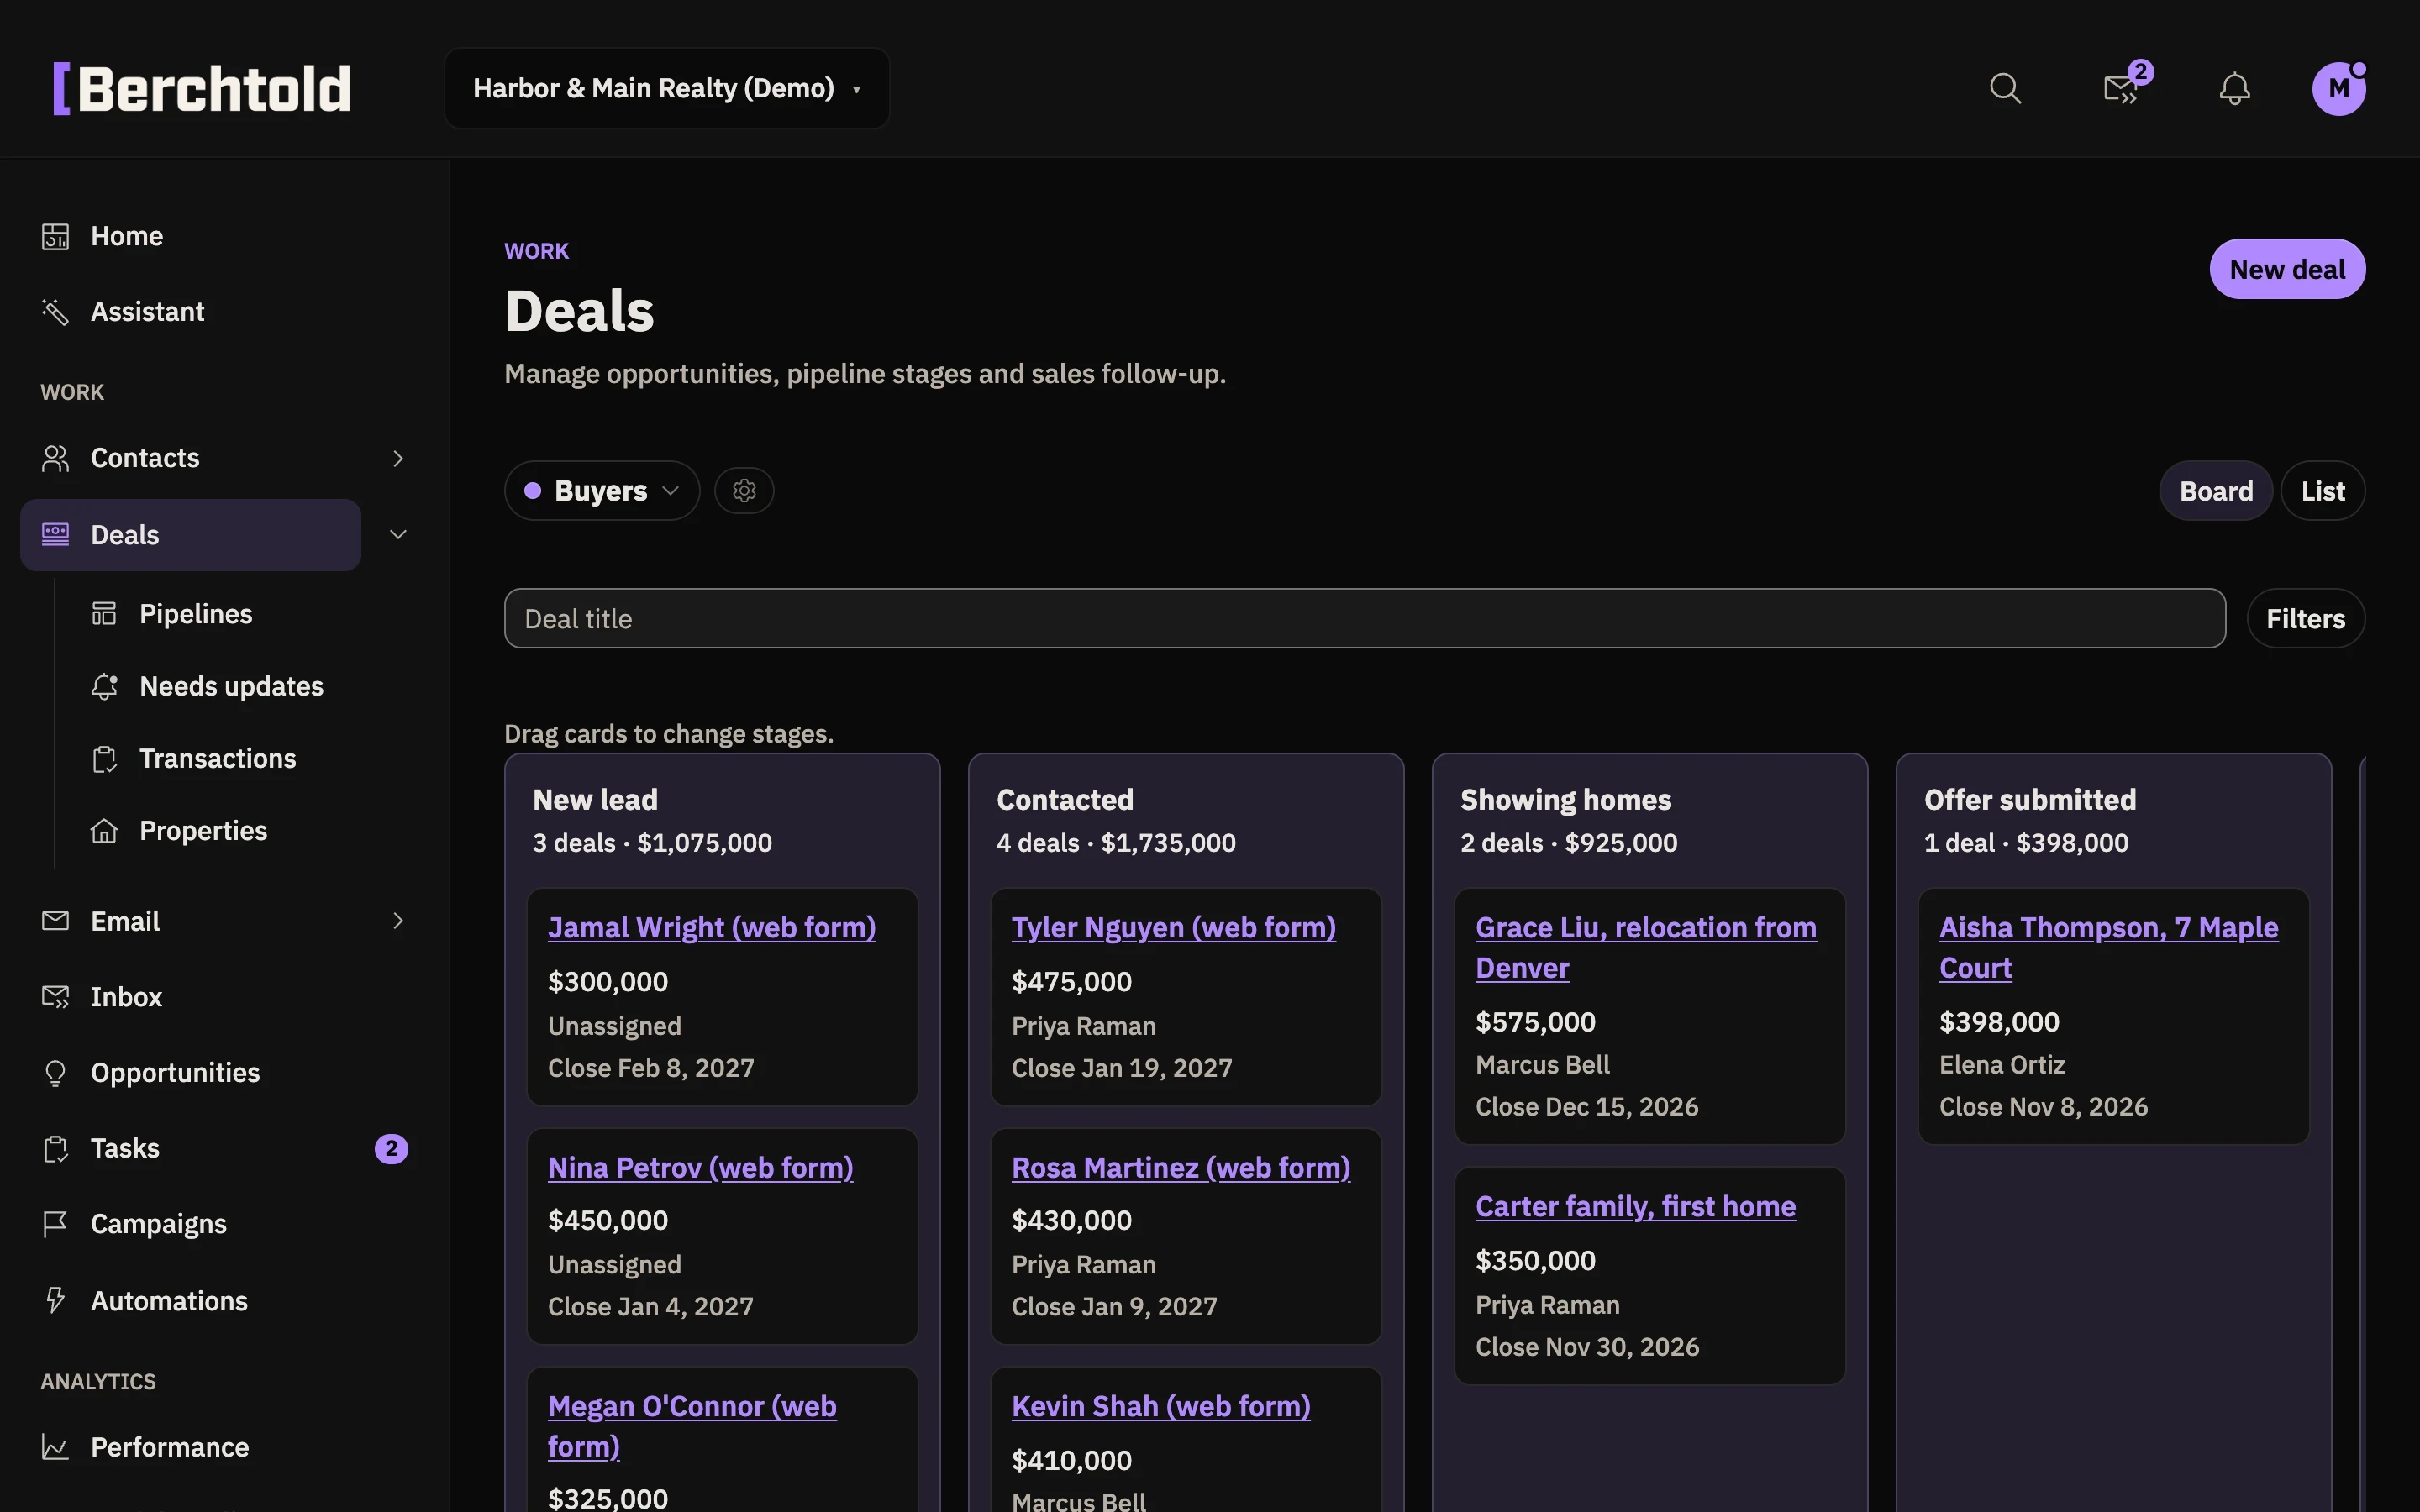Open the Buyers pipeline dropdown
Viewport: 2420px width, 1512px height.
point(602,491)
